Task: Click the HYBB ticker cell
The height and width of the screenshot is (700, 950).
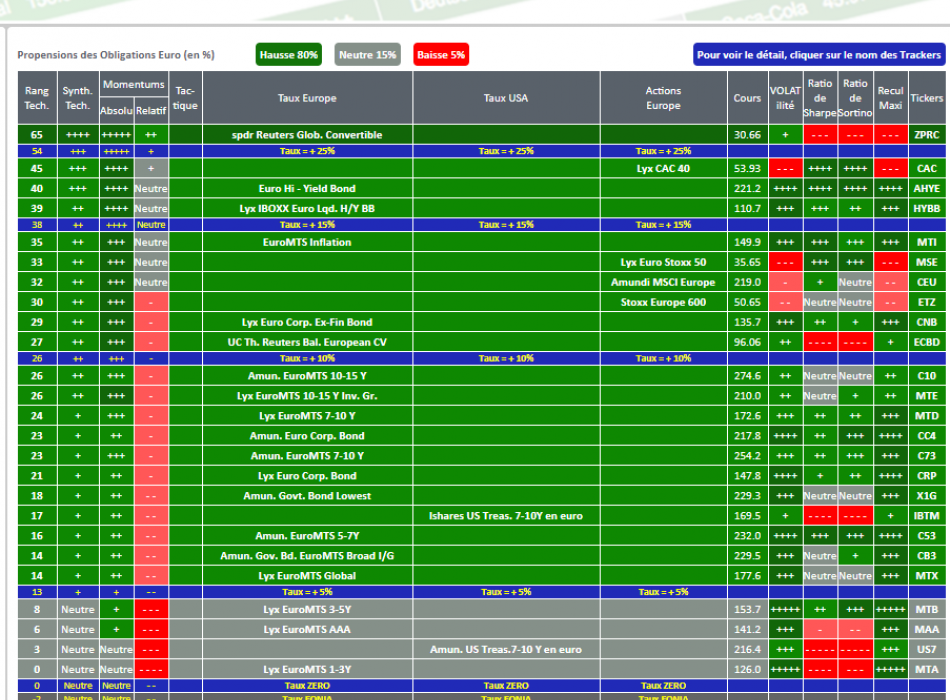Action: [926, 208]
